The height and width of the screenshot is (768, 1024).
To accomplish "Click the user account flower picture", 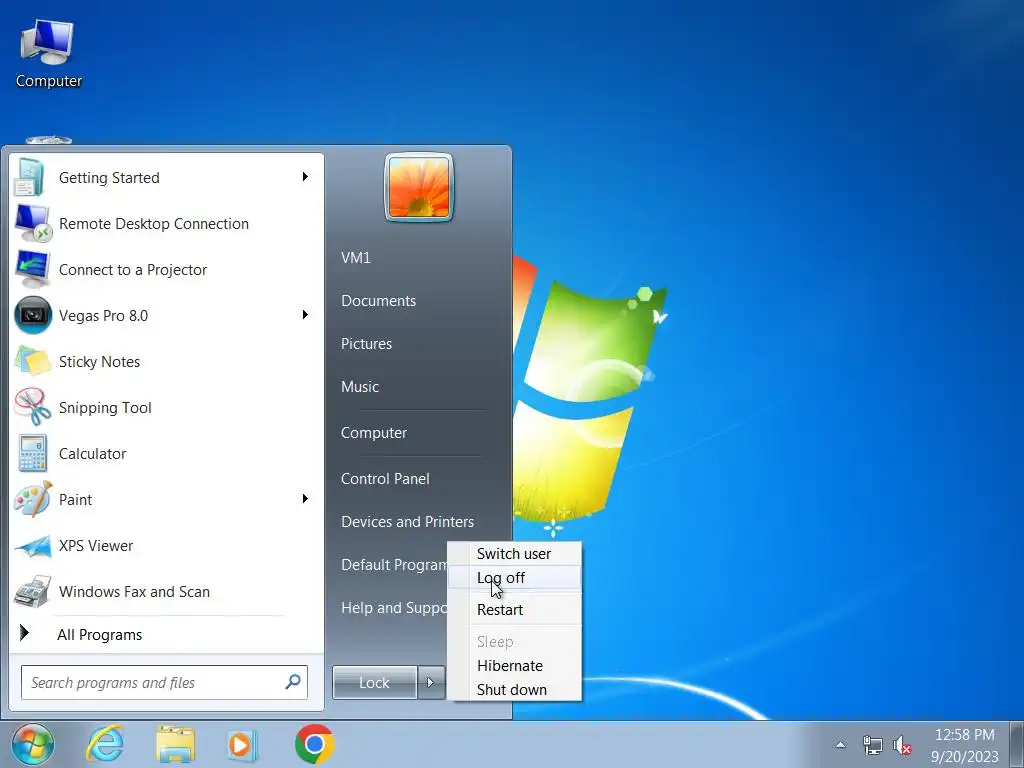I will (419, 187).
